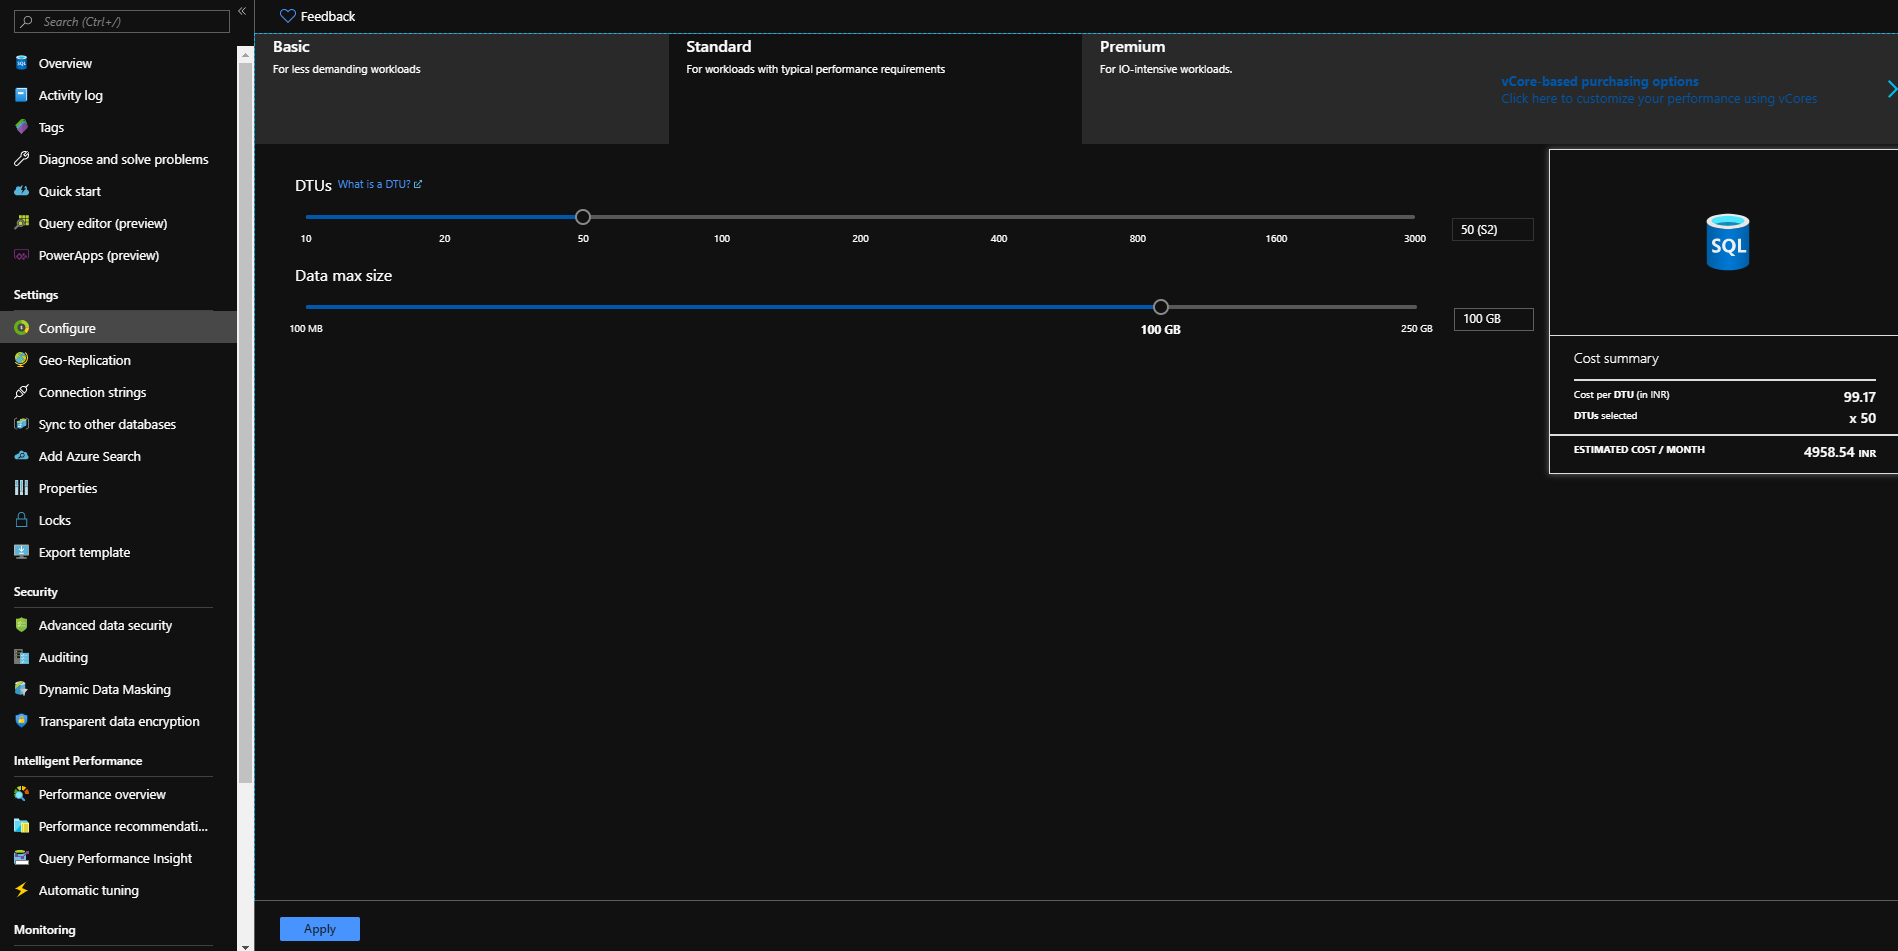This screenshot has height=951, width=1898.
Task: Click the Data max size slider handle
Action: [1160, 307]
